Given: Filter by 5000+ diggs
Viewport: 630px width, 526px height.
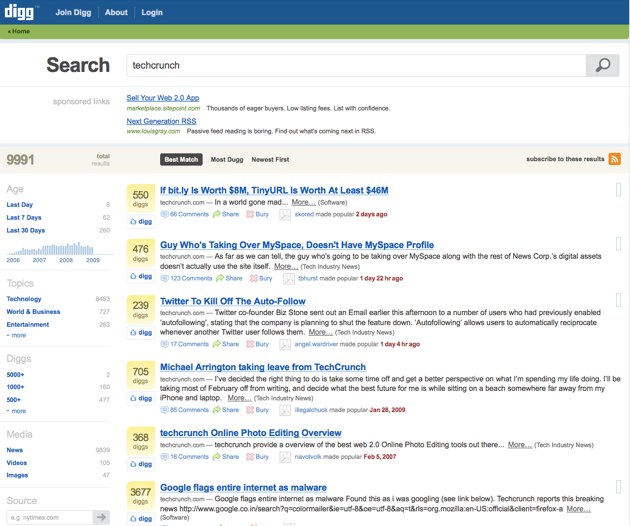Looking at the screenshot, I should coord(15,375).
